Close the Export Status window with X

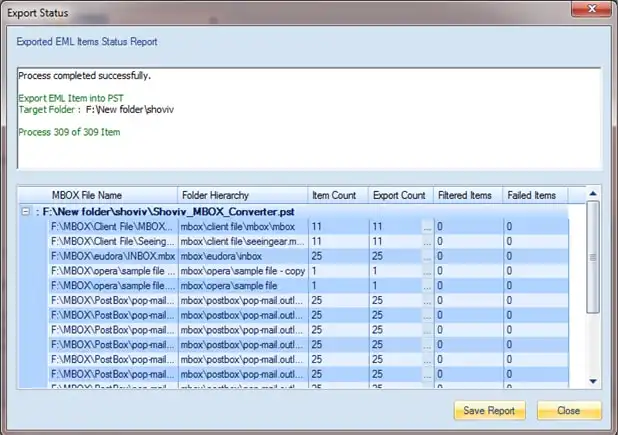coord(591,8)
